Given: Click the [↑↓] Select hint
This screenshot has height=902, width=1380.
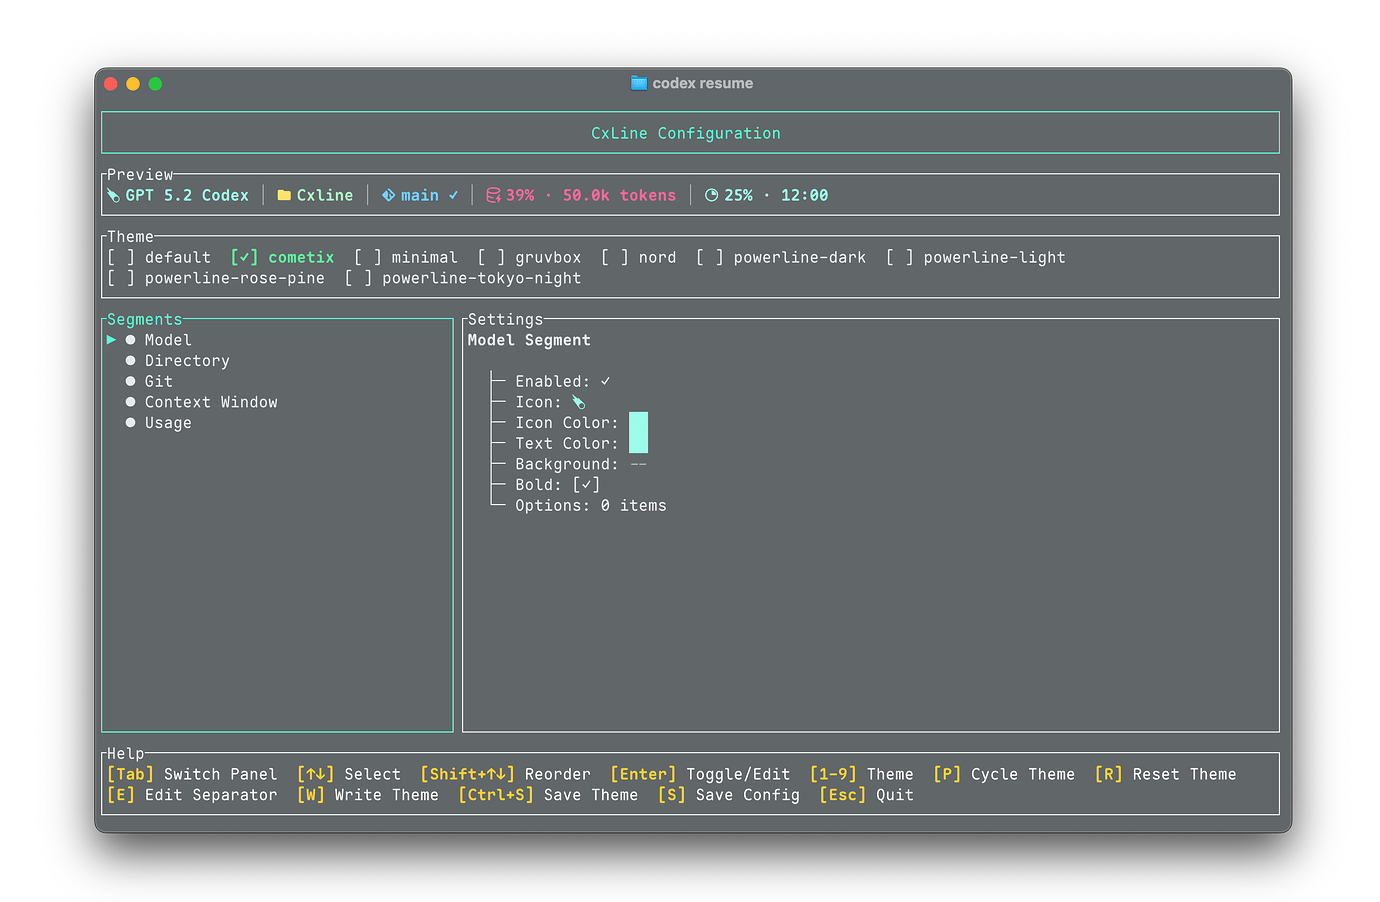Looking at the screenshot, I should click(x=349, y=774).
